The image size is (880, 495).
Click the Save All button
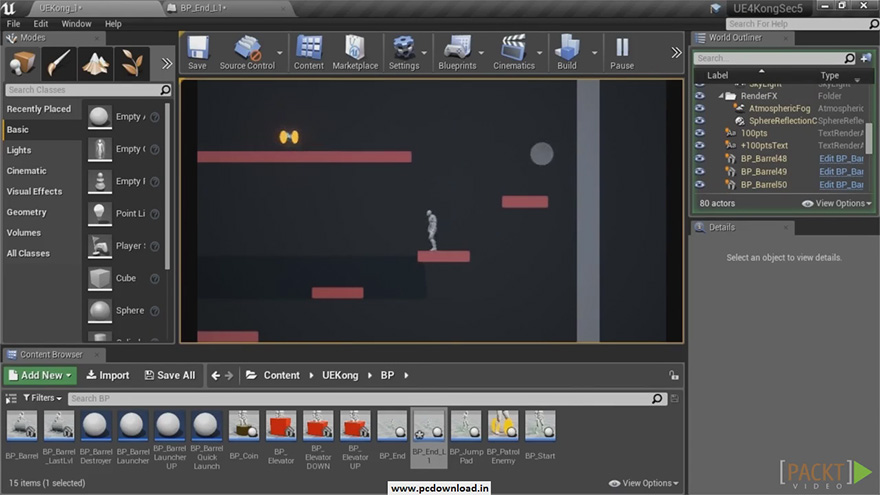point(170,375)
